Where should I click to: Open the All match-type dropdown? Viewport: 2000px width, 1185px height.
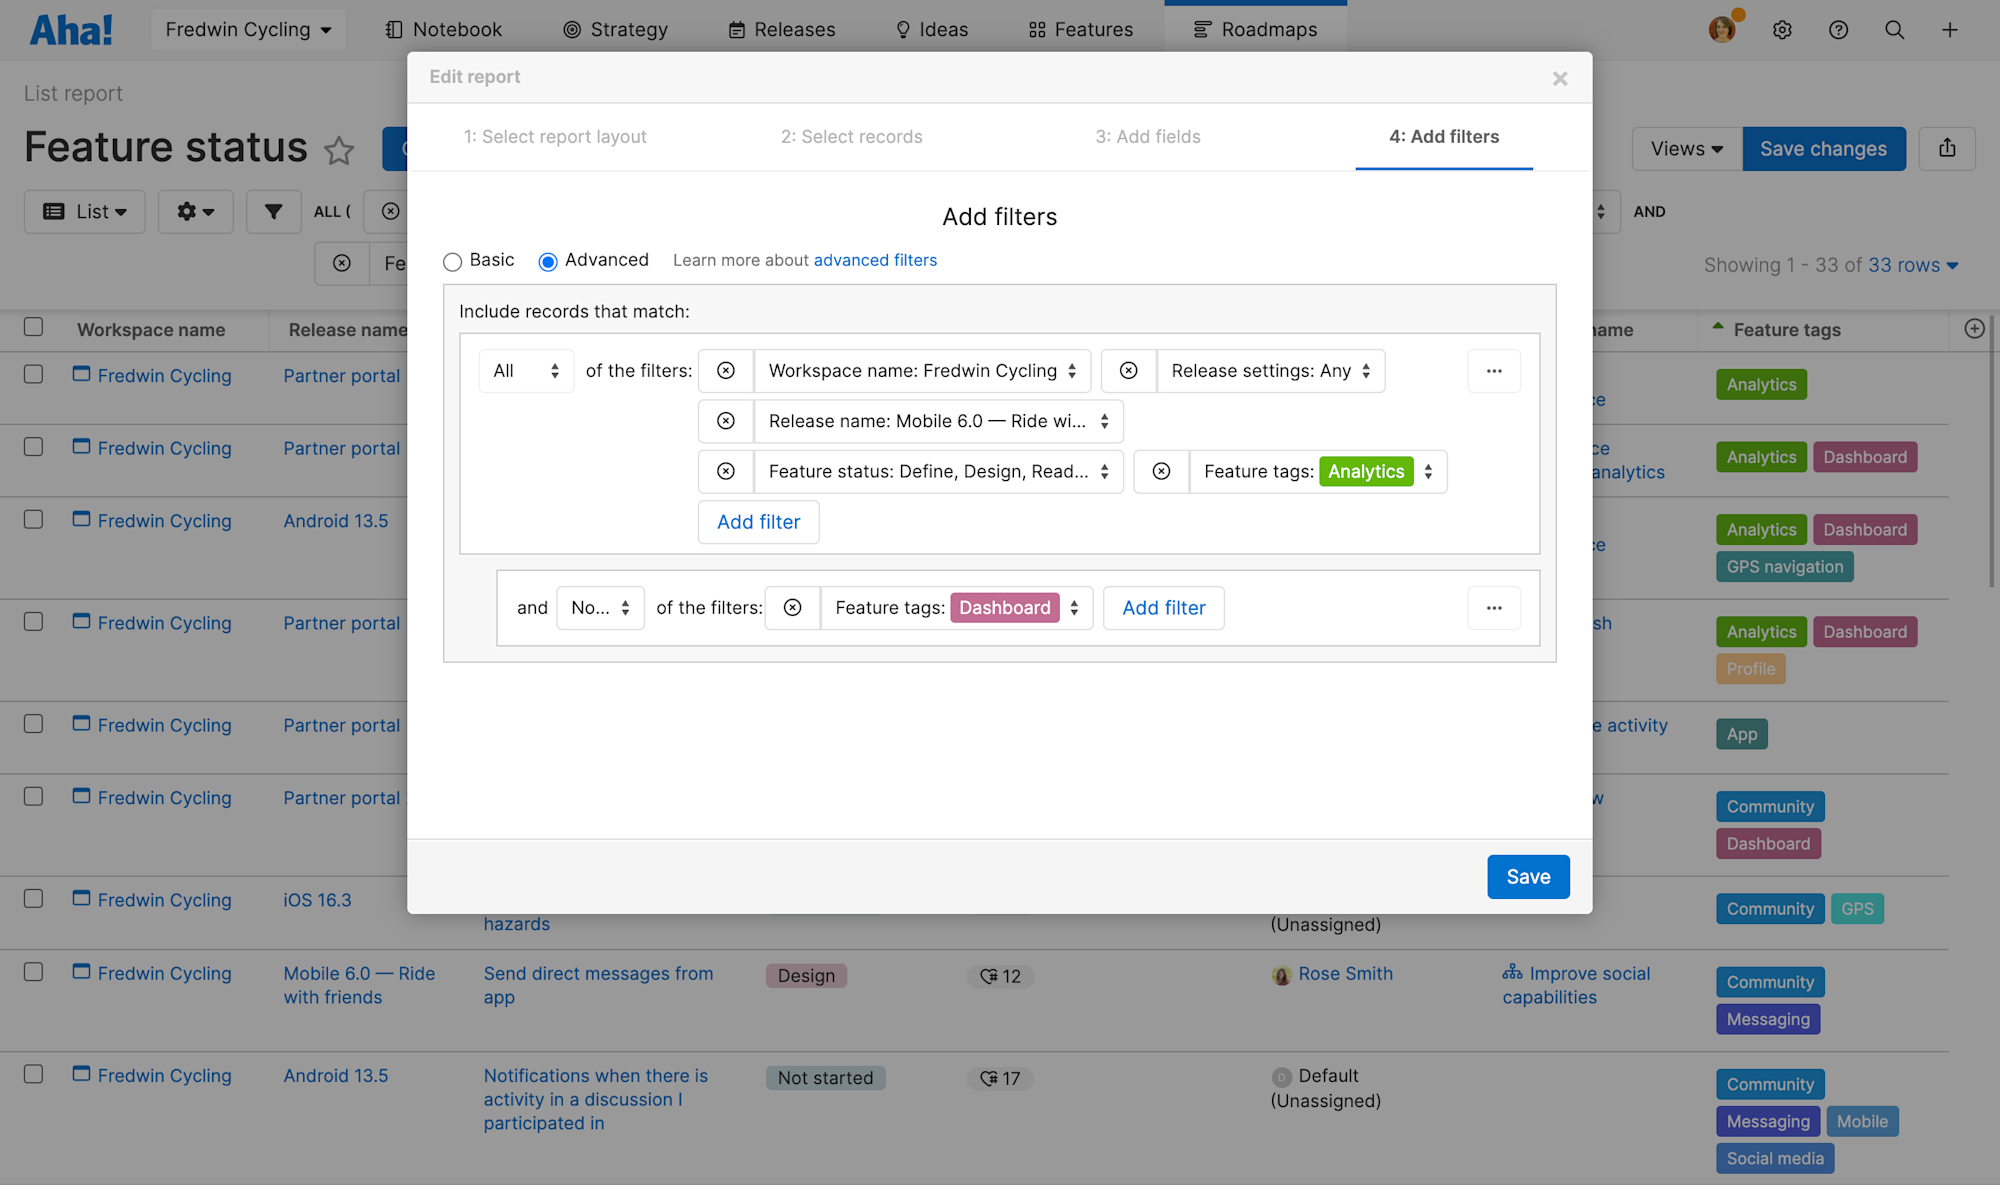point(526,371)
